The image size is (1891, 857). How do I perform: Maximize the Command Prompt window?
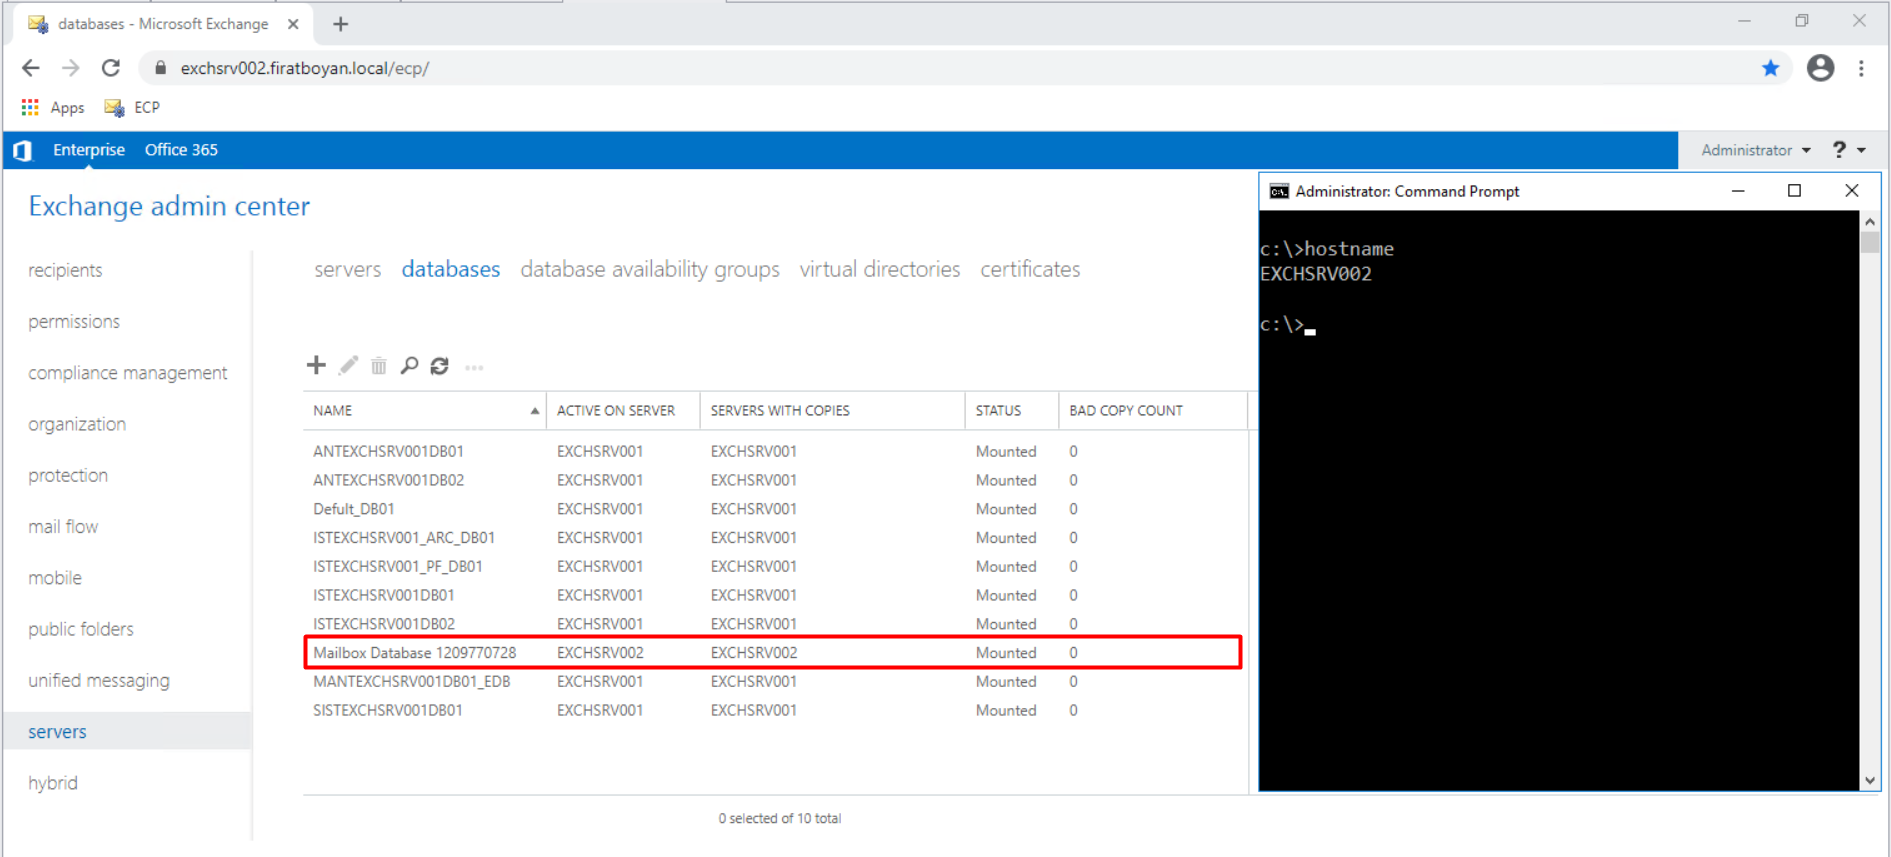coord(1794,190)
